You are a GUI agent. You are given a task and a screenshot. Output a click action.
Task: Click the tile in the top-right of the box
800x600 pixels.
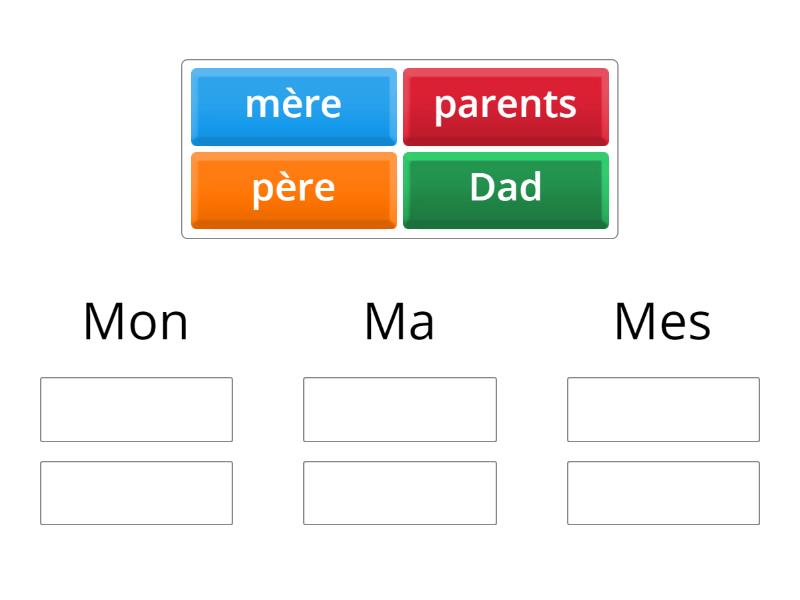click(x=506, y=104)
